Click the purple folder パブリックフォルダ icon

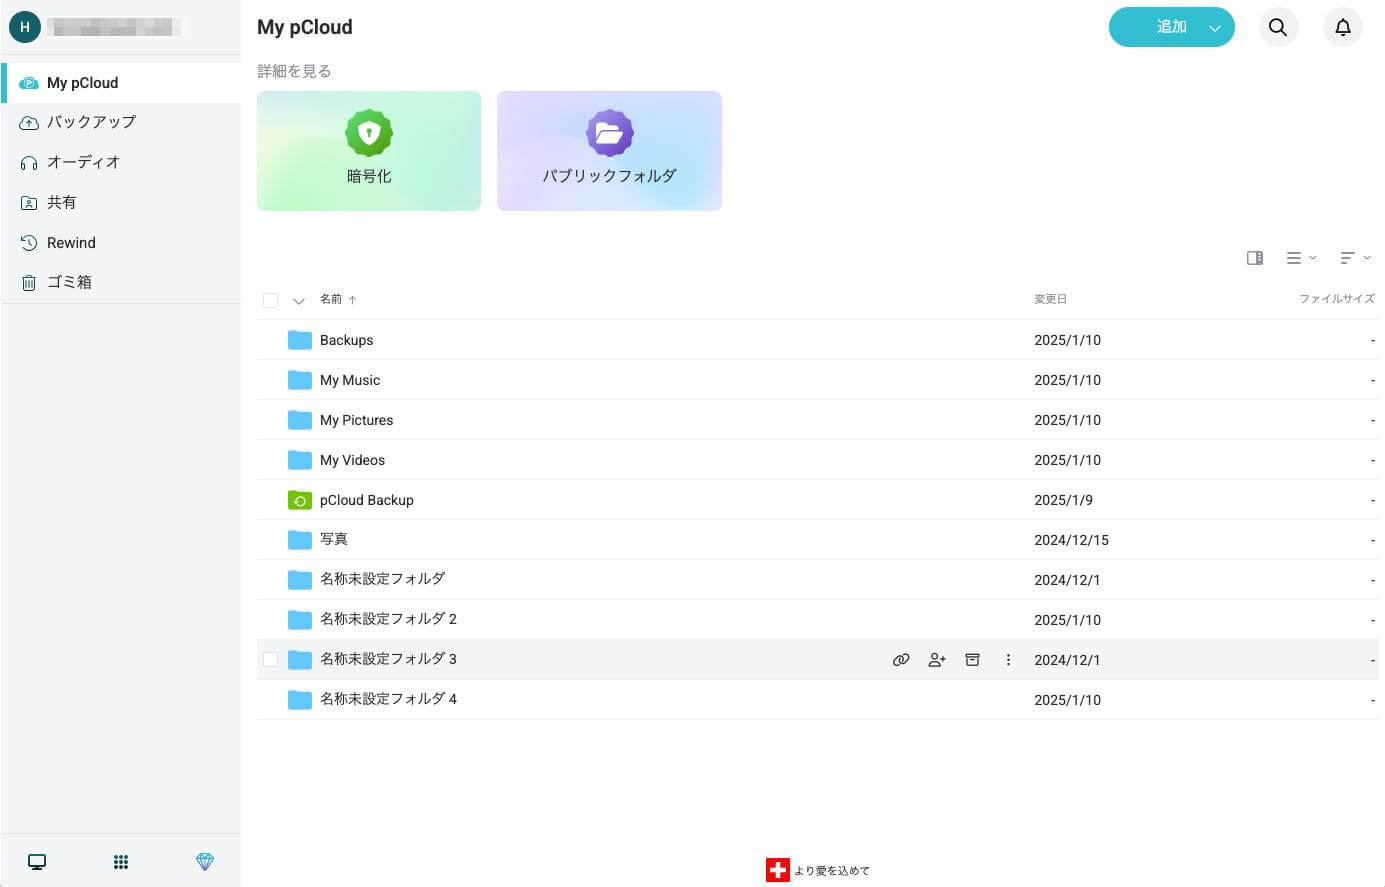pos(610,133)
